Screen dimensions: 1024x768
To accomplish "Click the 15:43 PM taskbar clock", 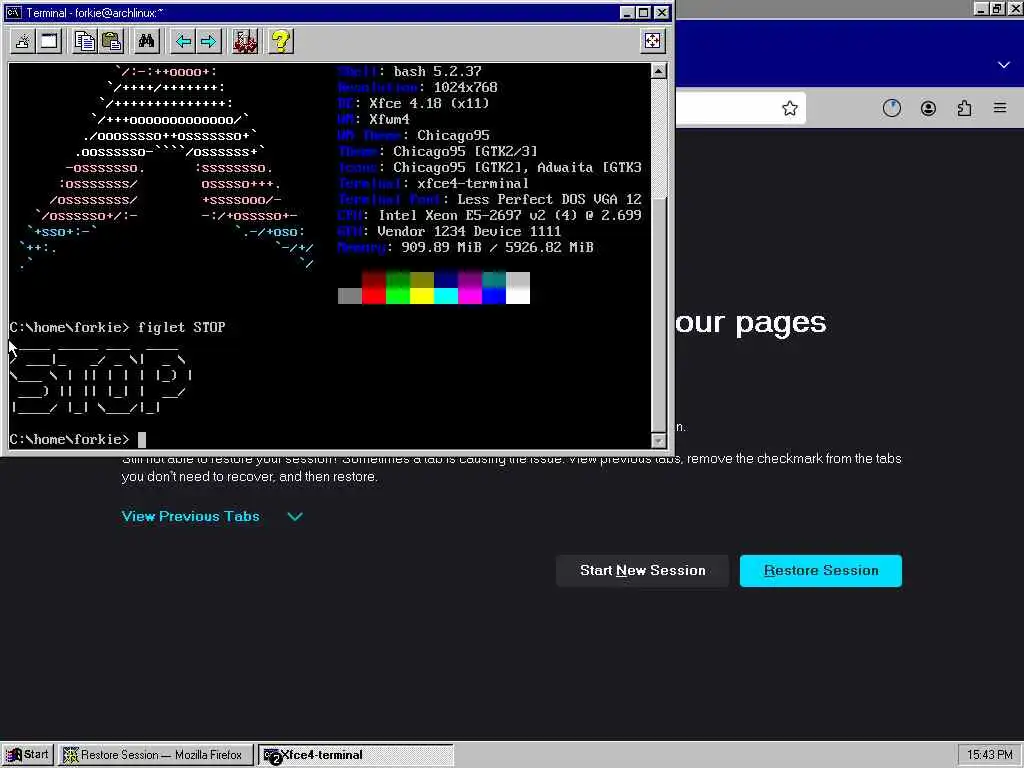I will click(989, 755).
